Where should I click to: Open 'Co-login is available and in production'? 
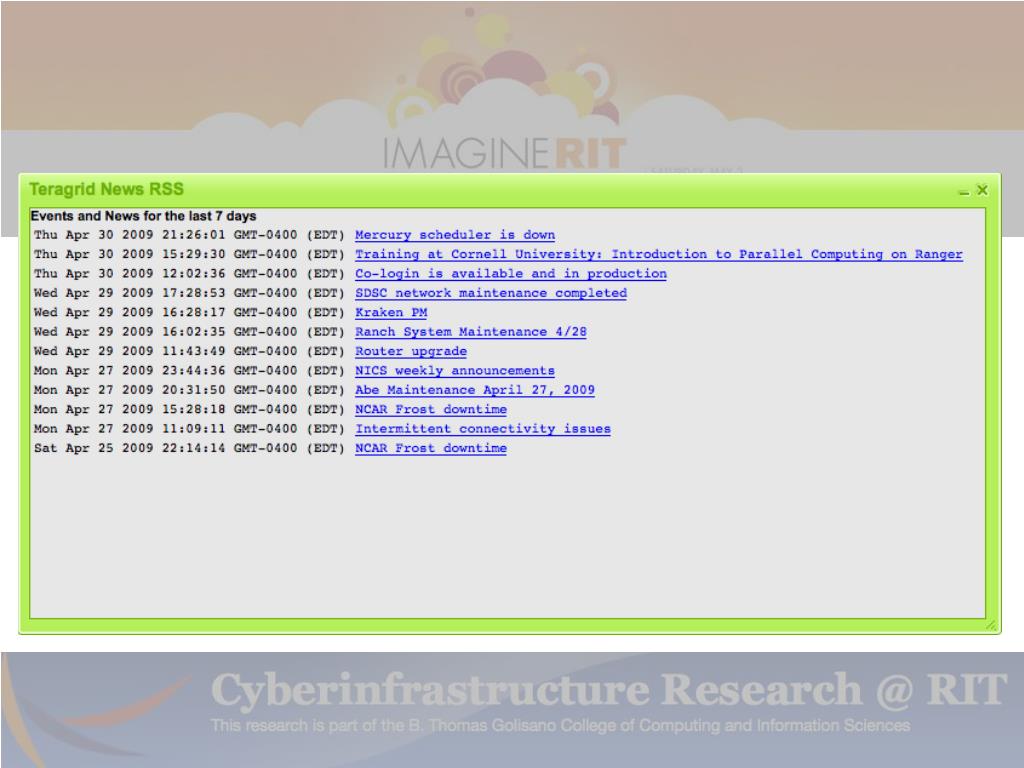(x=511, y=274)
